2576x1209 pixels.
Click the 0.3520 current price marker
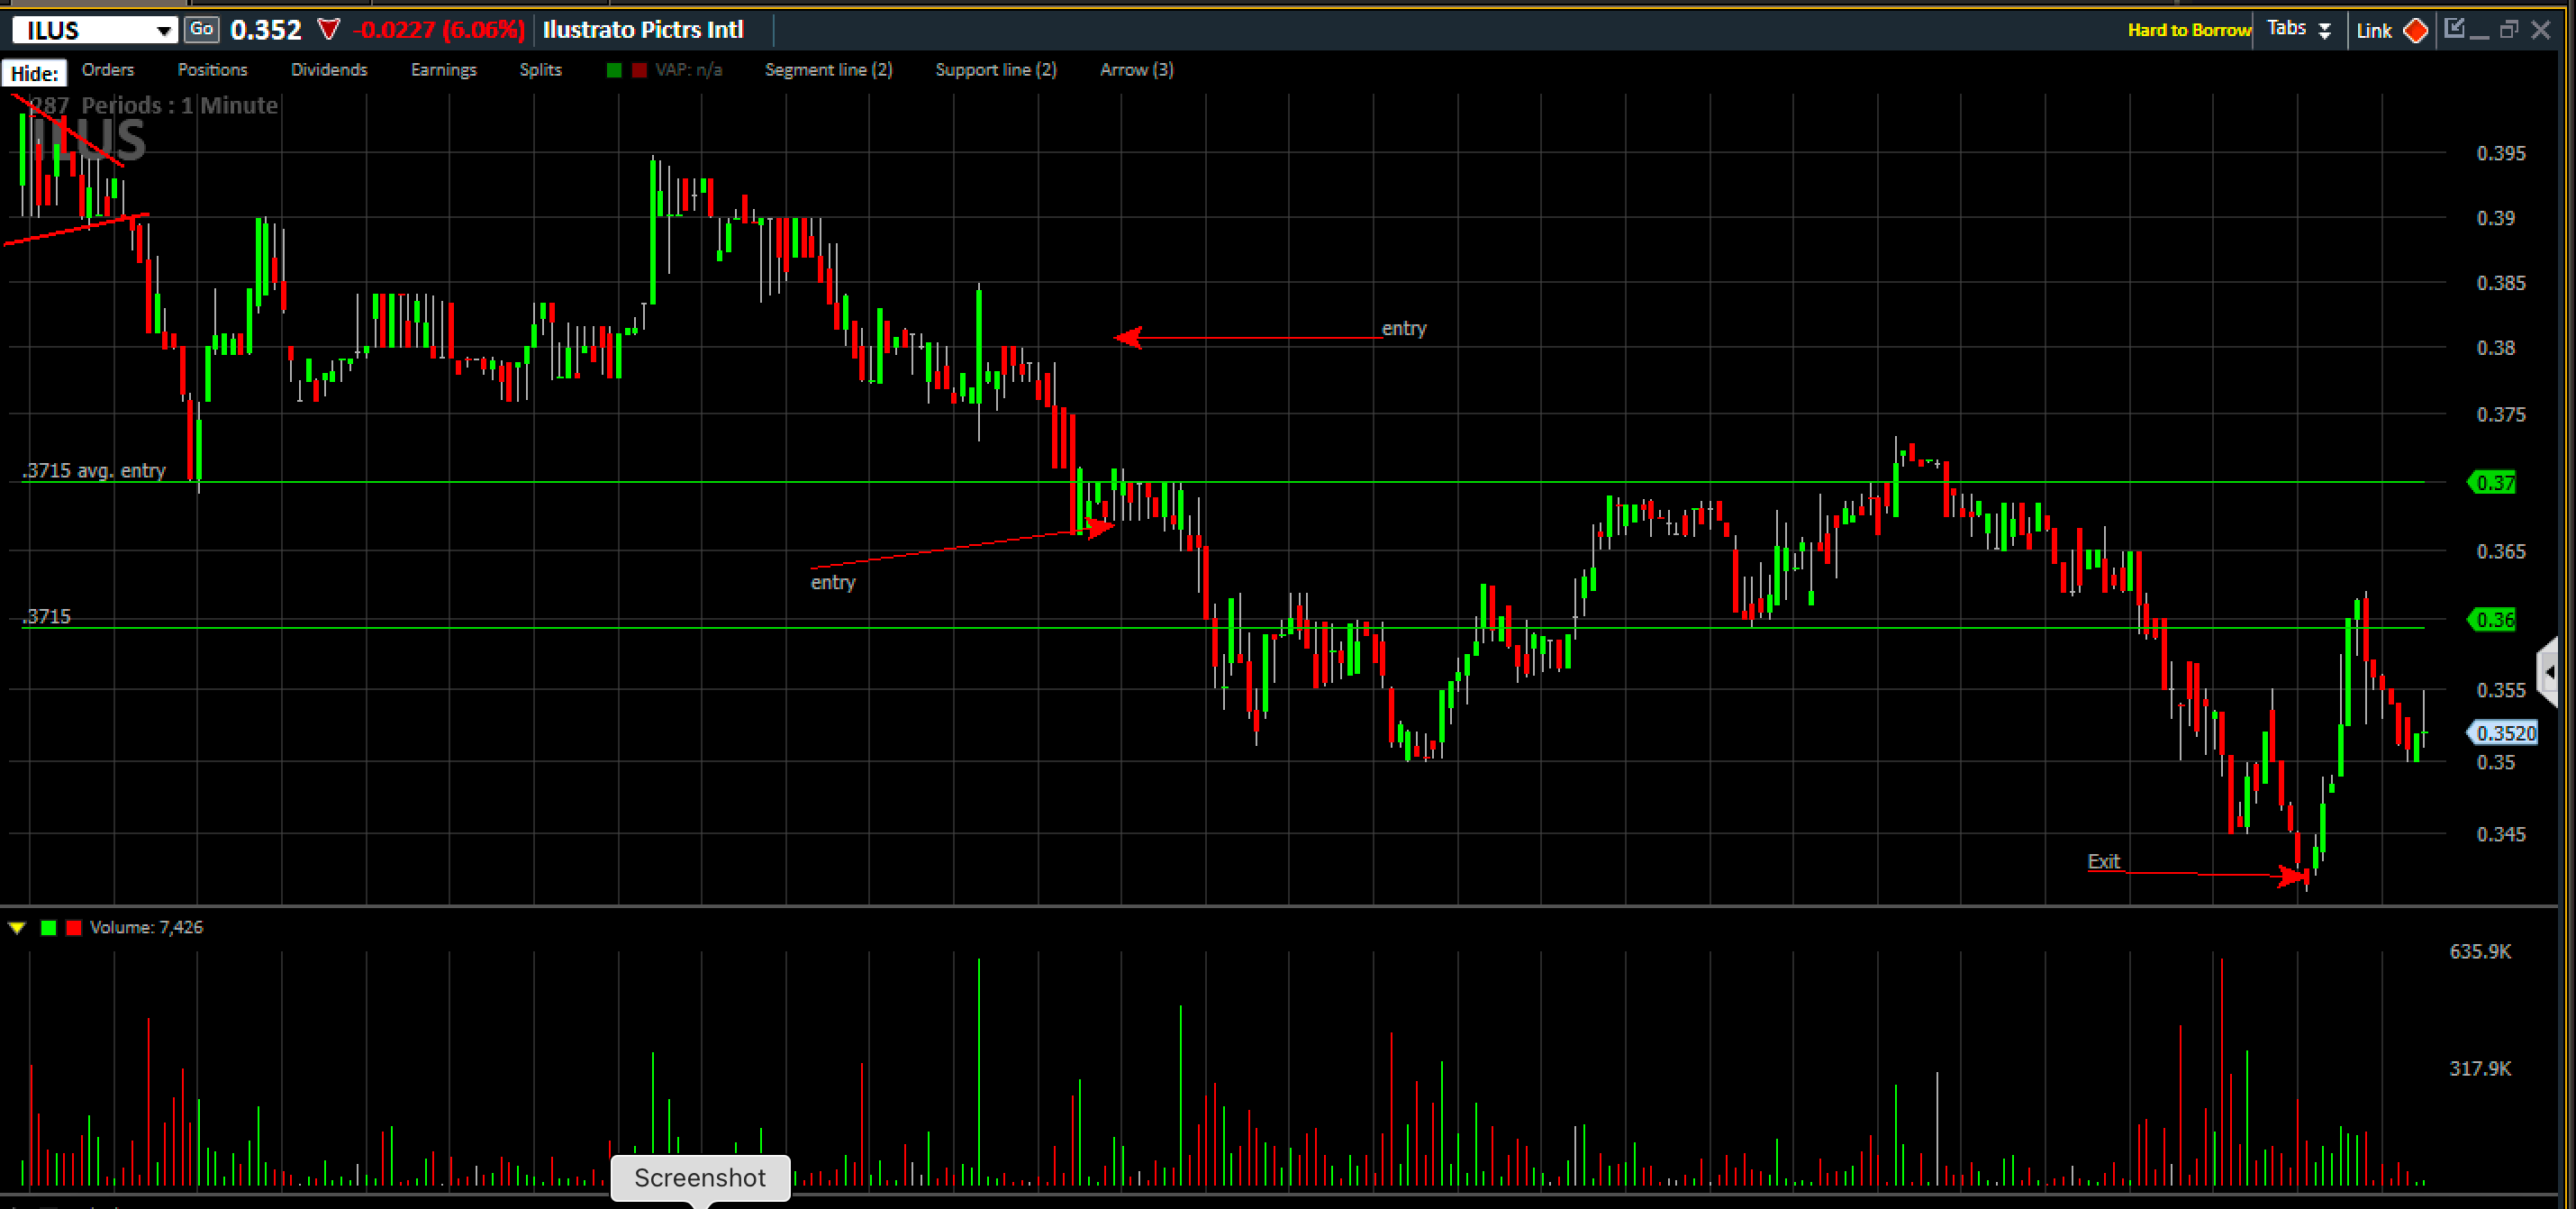tap(2505, 733)
